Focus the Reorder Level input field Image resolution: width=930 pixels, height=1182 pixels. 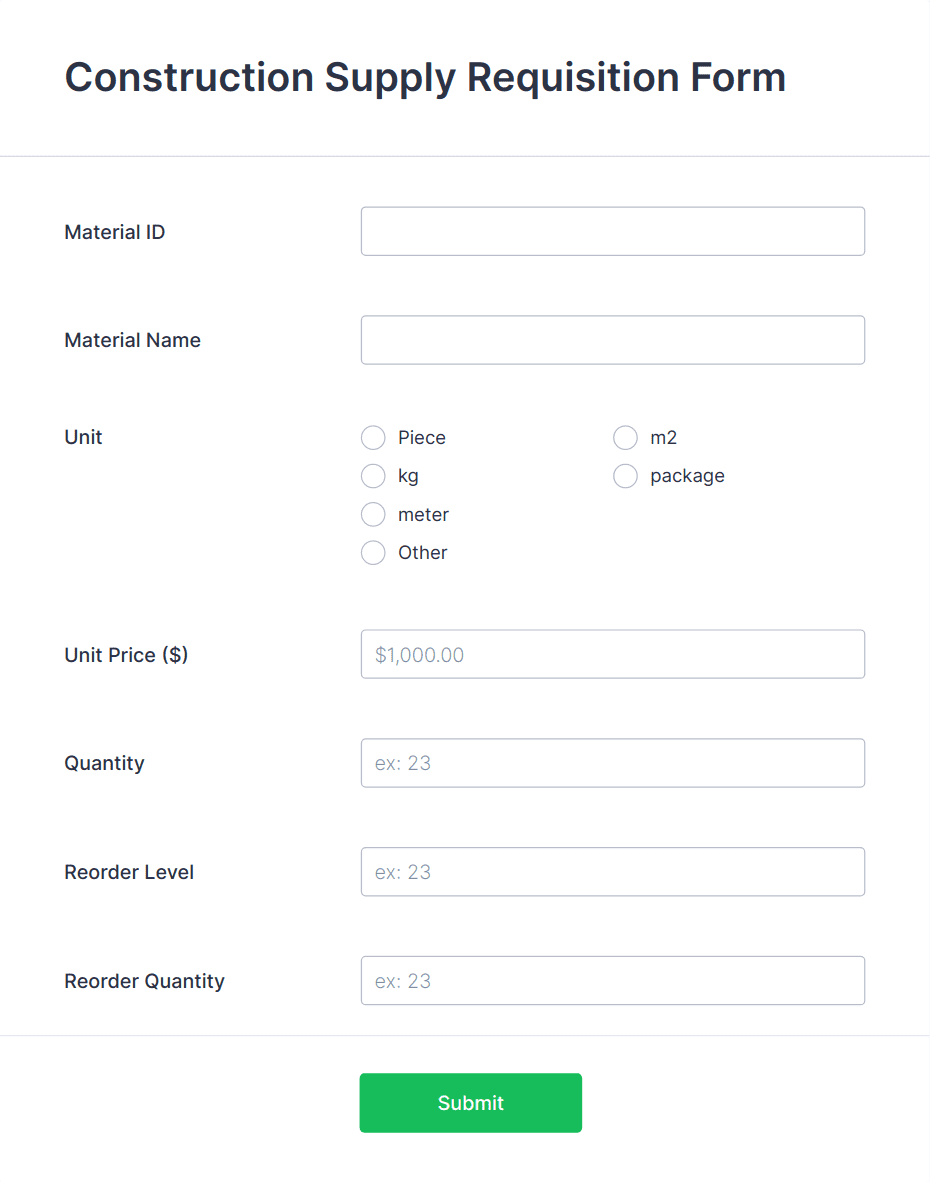pos(612,872)
